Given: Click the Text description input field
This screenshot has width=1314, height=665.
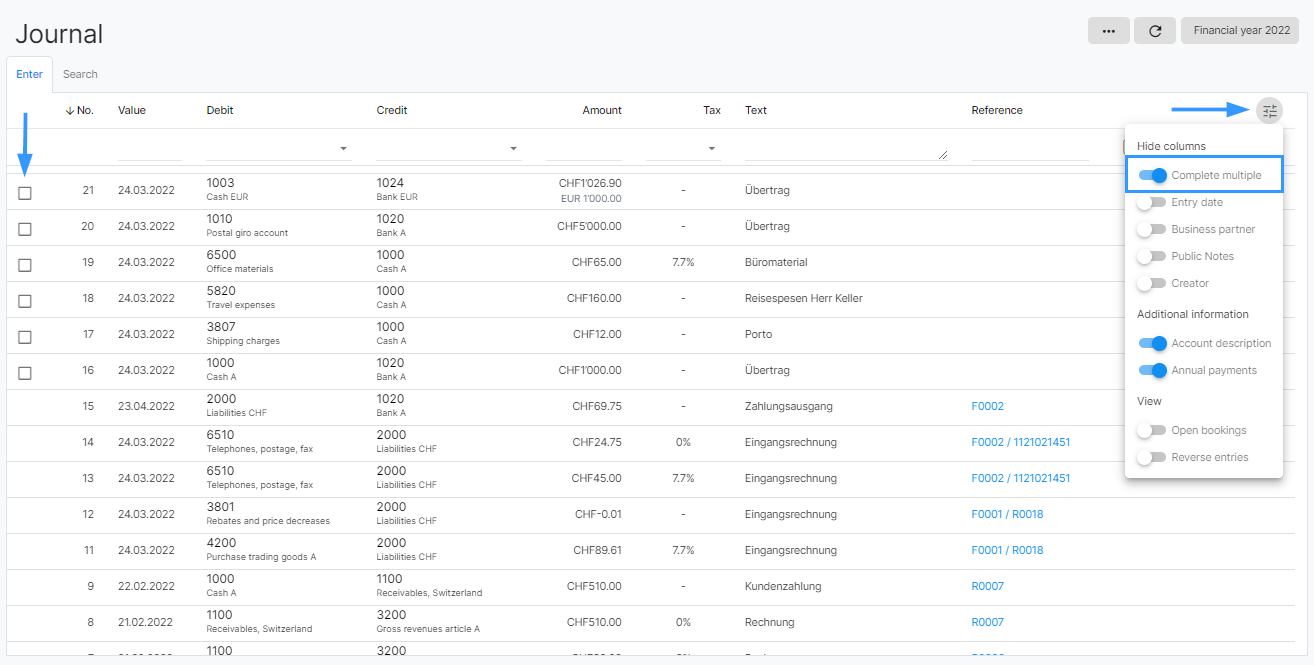Looking at the screenshot, I should pyautogui.click(x=846, y=148).
